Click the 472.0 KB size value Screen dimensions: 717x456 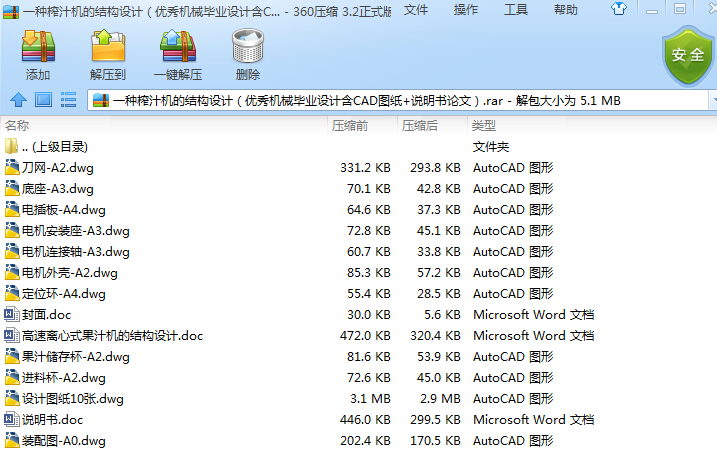point(365,336)
